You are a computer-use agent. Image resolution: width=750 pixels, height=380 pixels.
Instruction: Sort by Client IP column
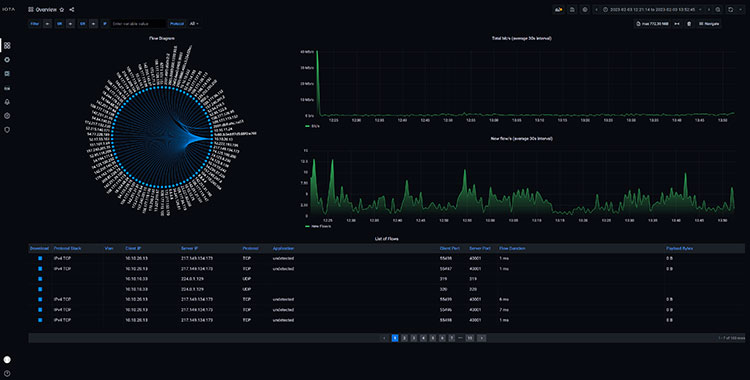click(x=133, y=248)
